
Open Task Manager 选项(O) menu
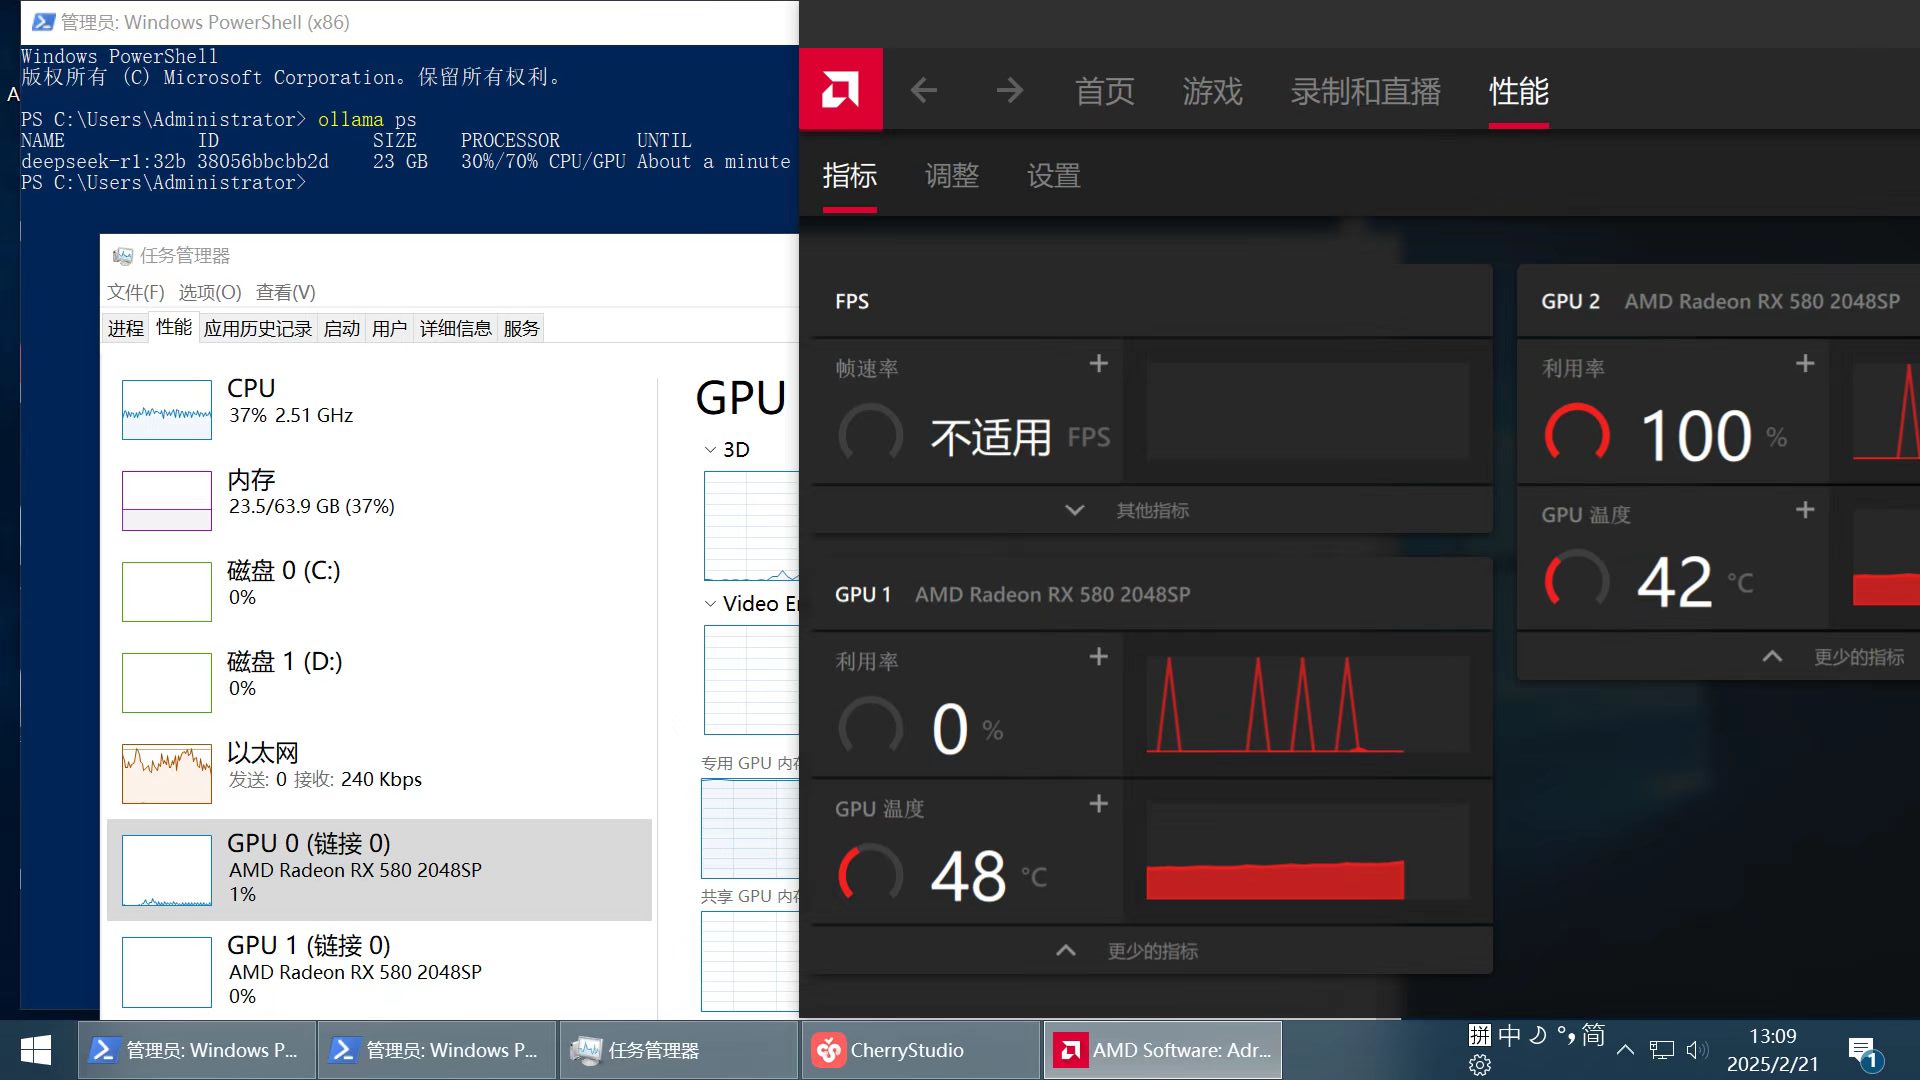pos(210,292)
